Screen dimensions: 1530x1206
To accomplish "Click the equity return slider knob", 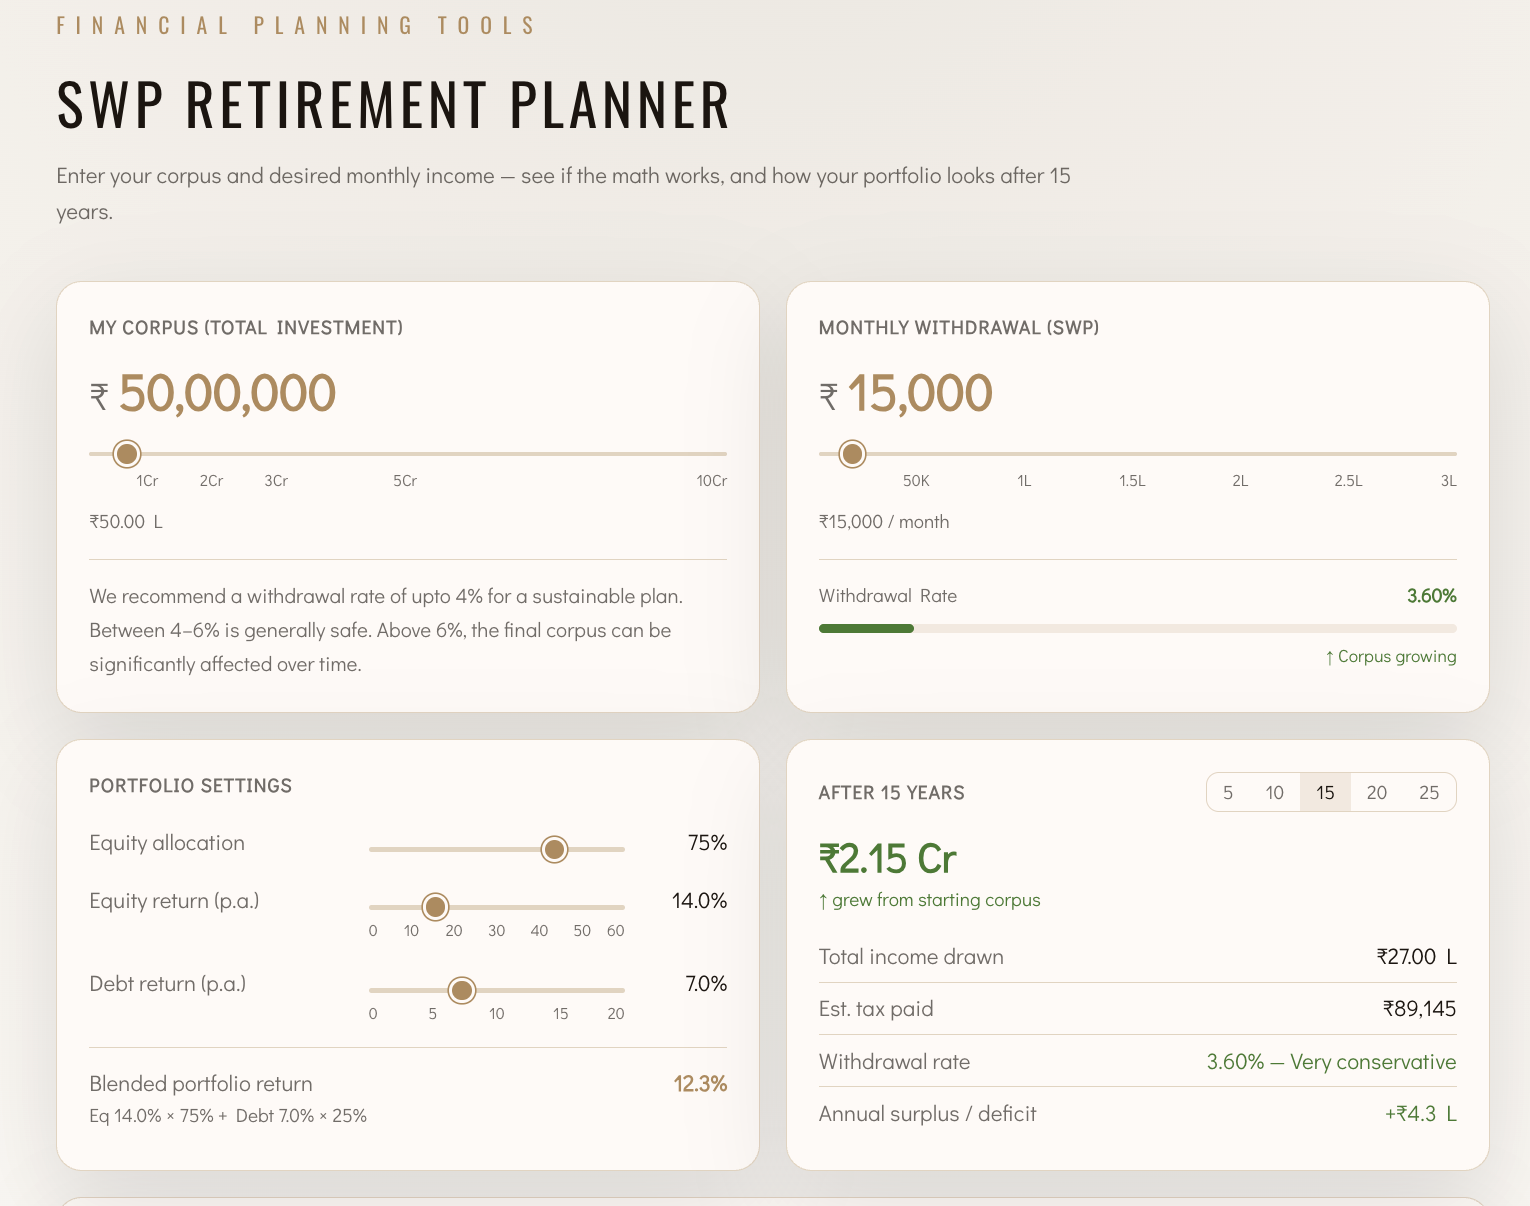I will coord(435,907).
